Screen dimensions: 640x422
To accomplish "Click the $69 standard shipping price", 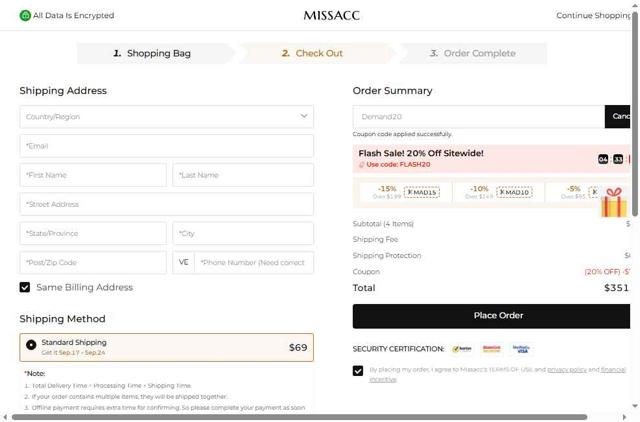I will (x=298, y=347).
